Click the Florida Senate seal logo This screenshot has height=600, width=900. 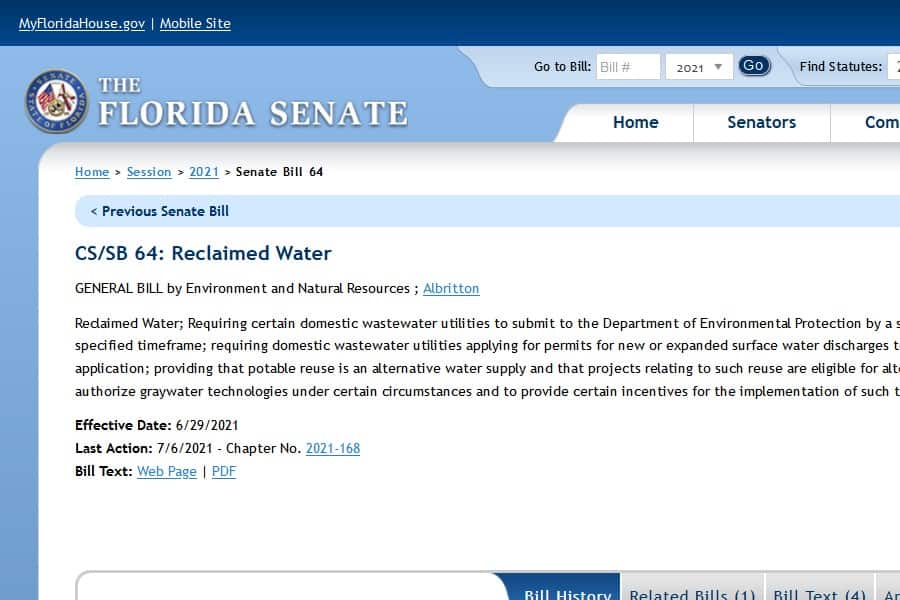tap(56, 101)
